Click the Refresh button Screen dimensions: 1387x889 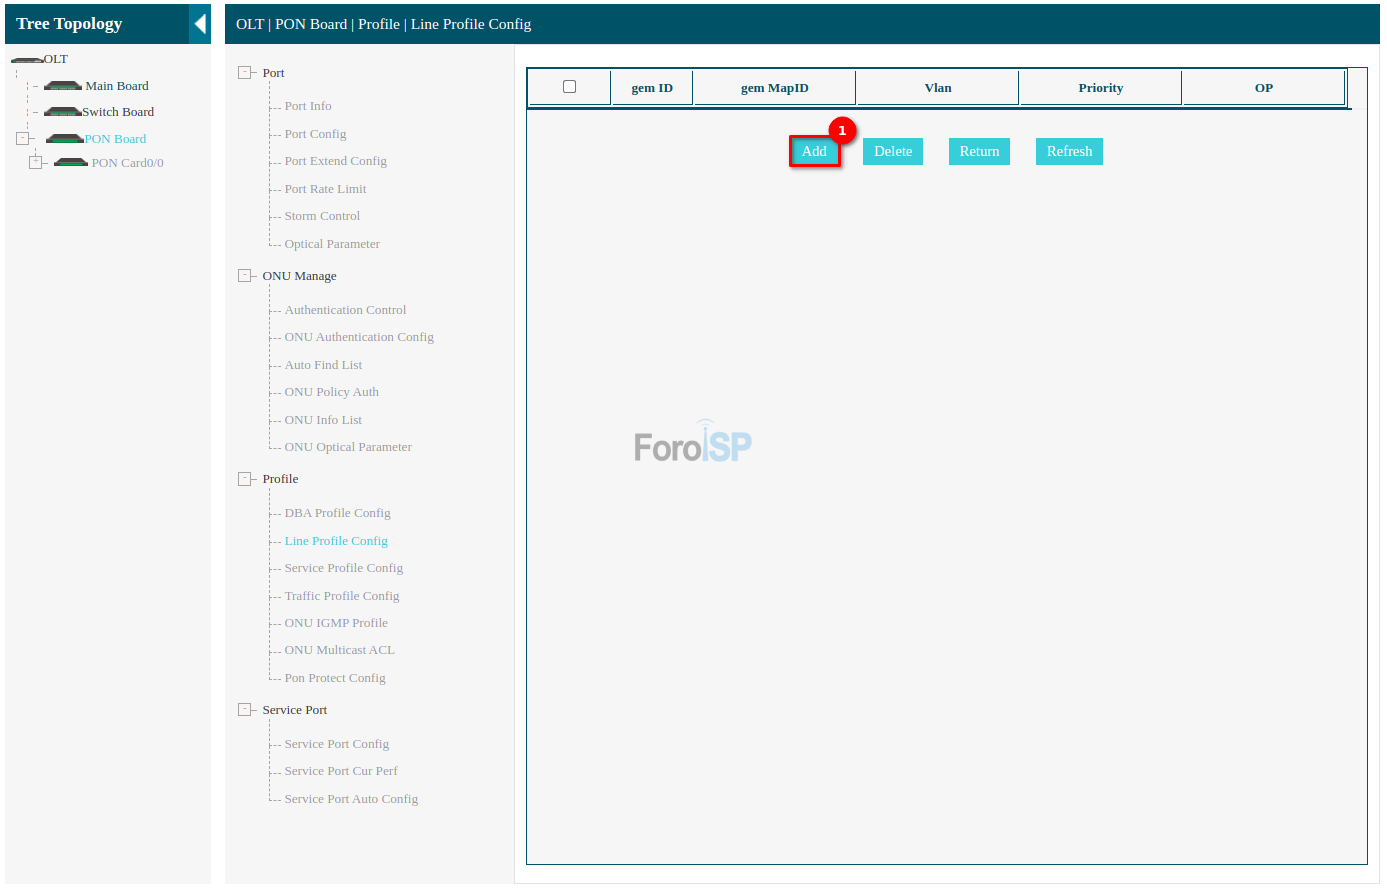(x=1069, y=151)
